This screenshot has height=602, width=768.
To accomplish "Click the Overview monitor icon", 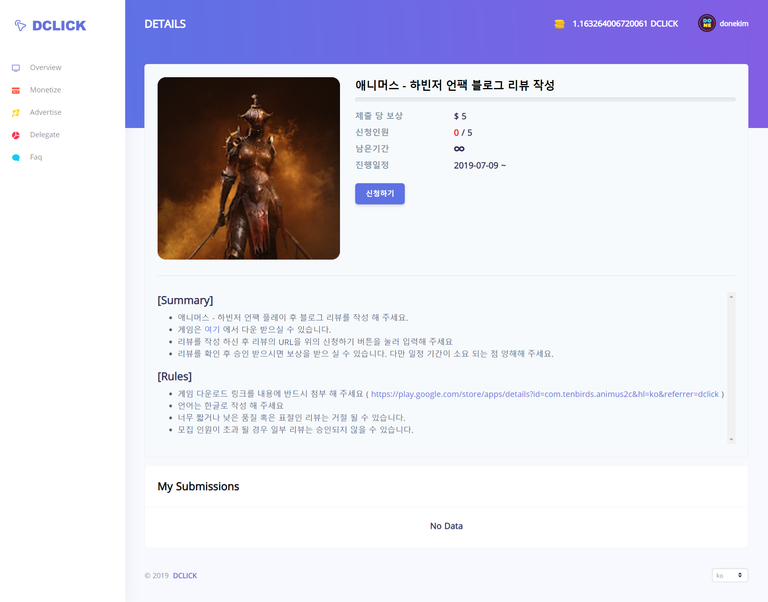I will [16, 68].
